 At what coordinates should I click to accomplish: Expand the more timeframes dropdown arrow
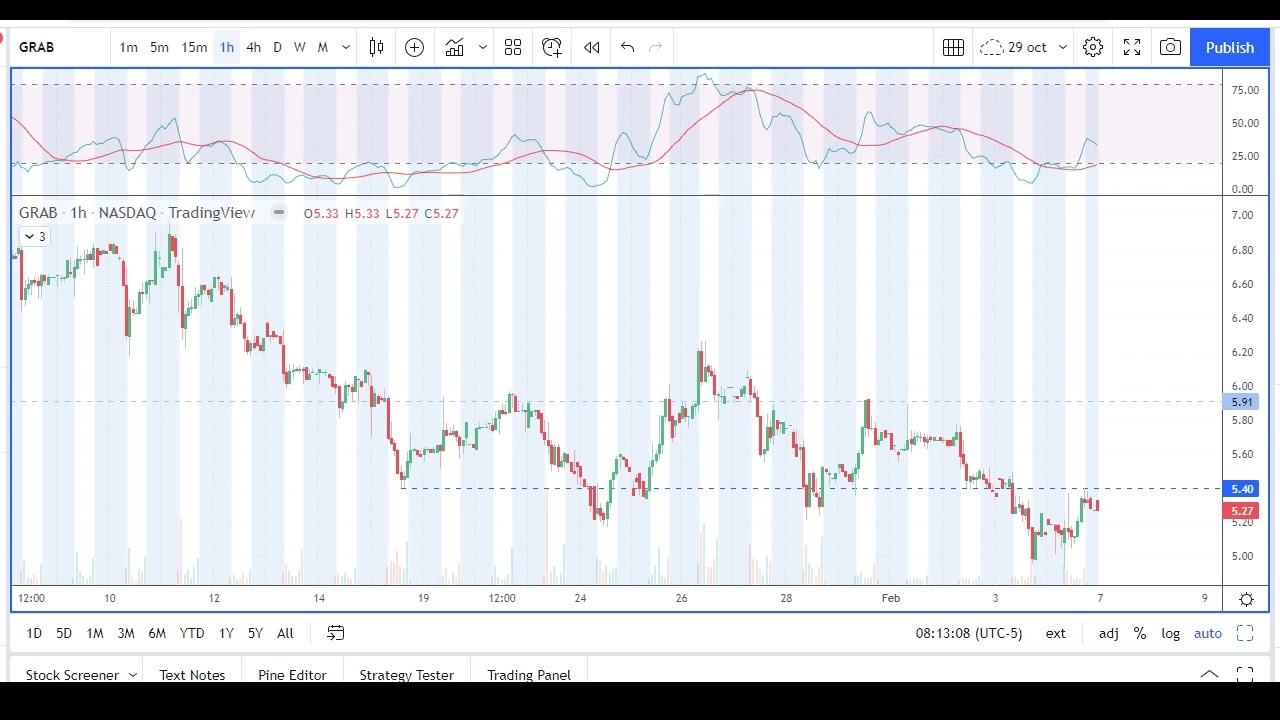346,47
